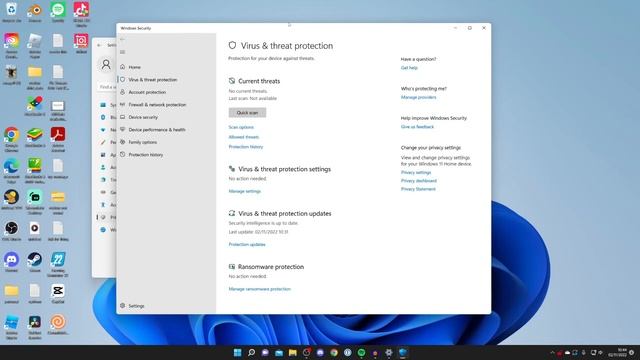Open Settings gear in the taskbar
Viewport: 640px width, 360px height.
(389, 352)
